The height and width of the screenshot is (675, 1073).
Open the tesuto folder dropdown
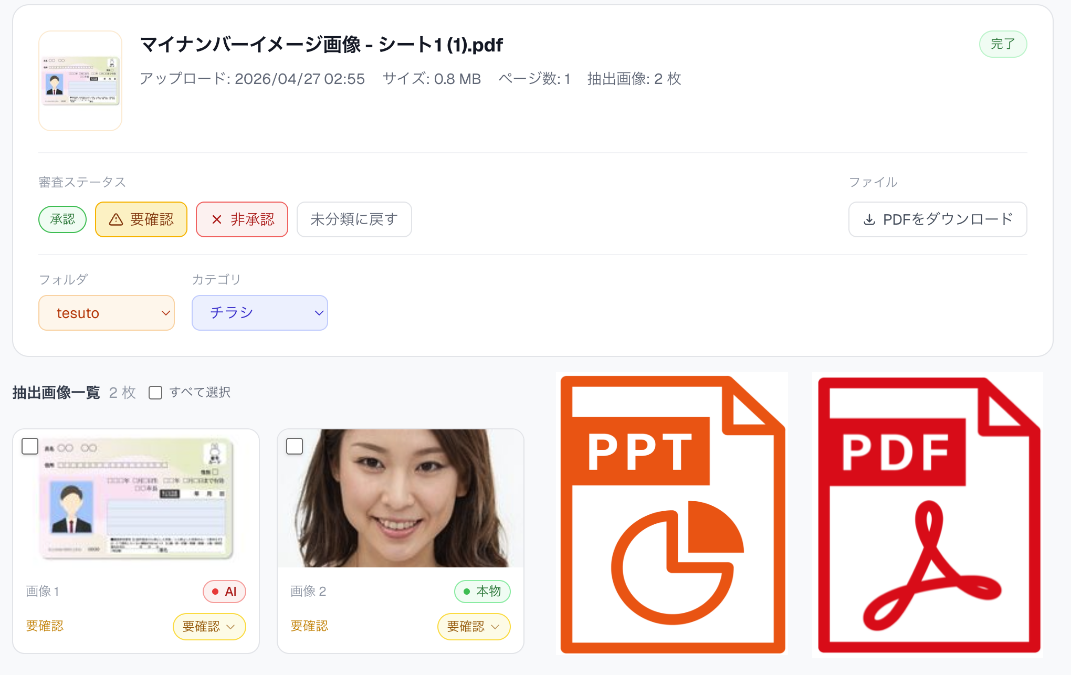click(x=107, y=313)
